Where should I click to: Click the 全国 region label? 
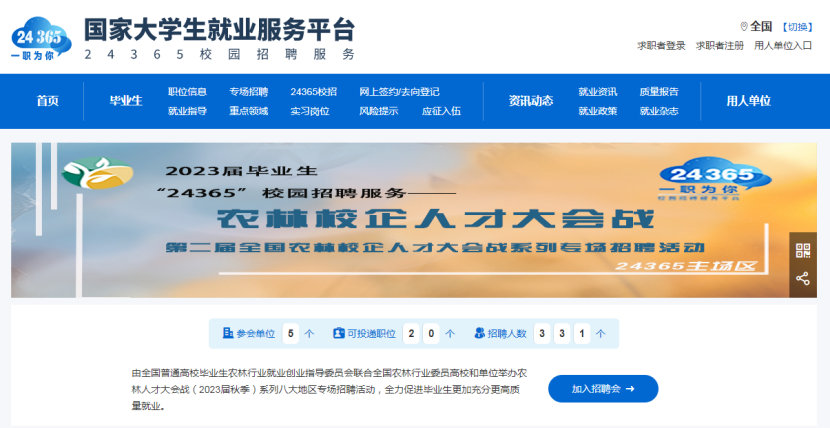[761, 26]
